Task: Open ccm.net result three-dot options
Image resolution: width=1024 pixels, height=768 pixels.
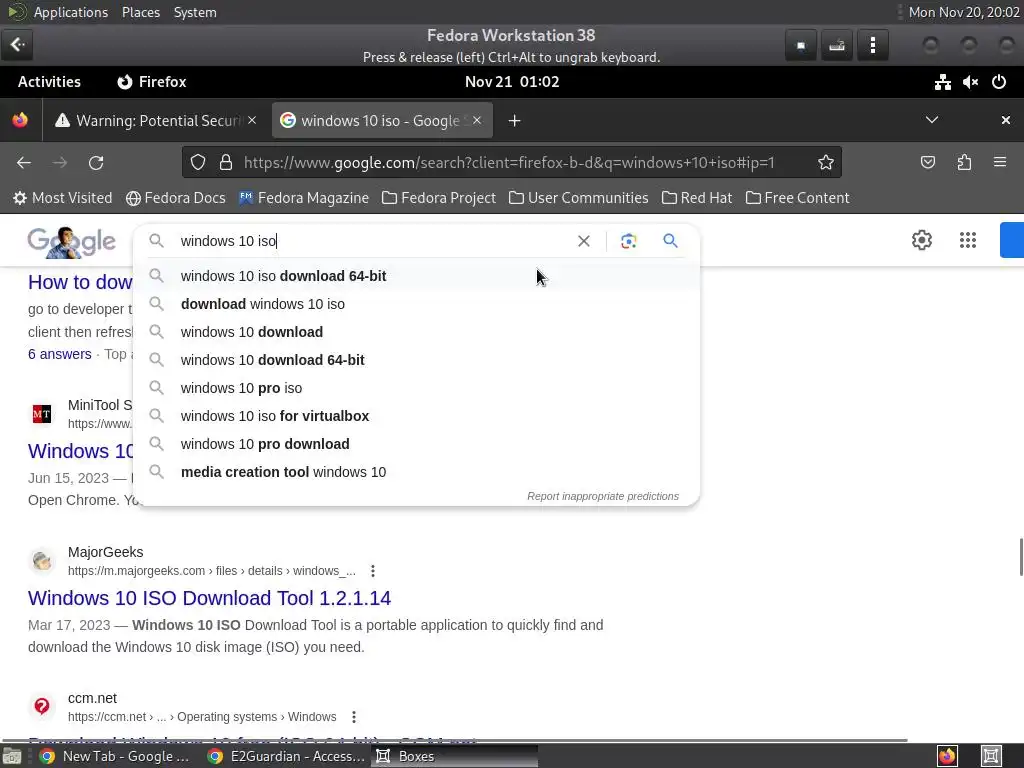Action: [354, 717]
